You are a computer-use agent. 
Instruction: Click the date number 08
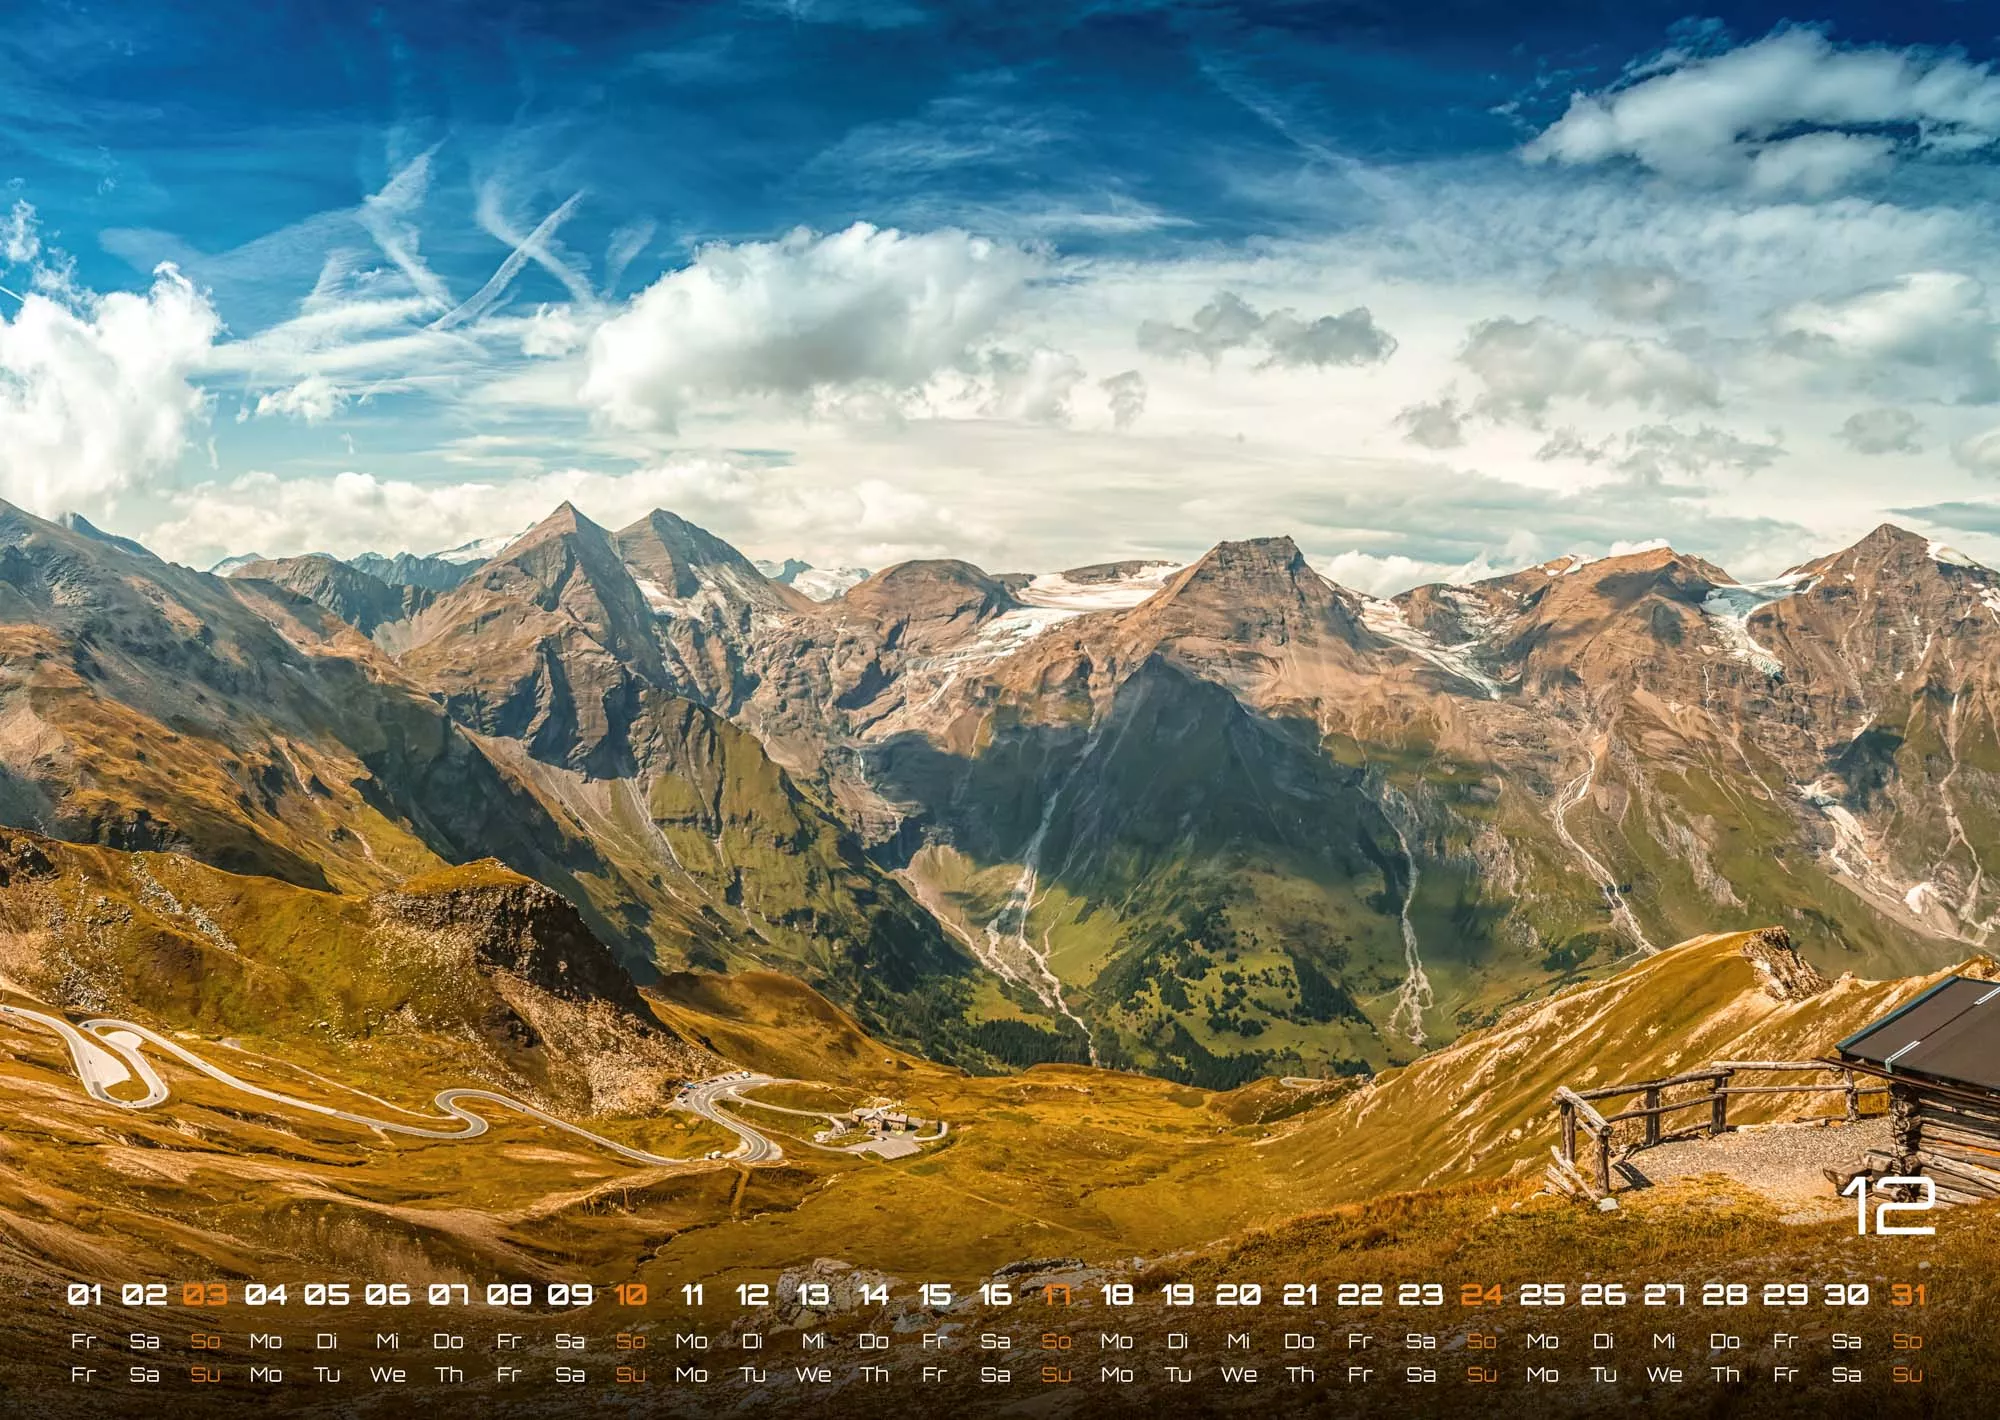tap(509, 1295)
